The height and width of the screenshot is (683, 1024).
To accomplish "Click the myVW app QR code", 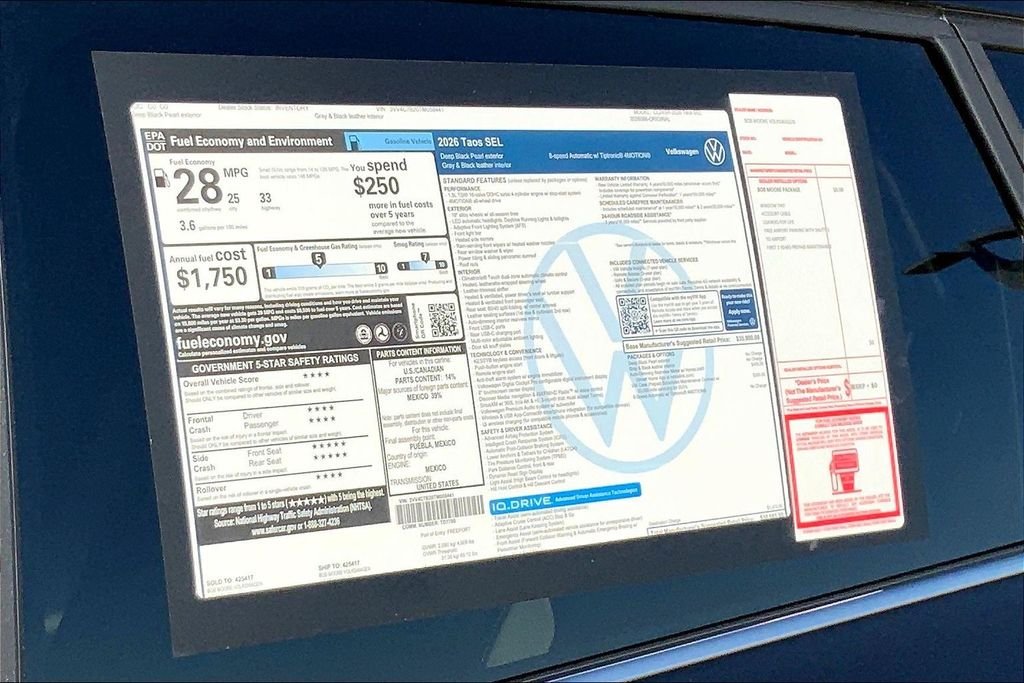I will point(633,315).
